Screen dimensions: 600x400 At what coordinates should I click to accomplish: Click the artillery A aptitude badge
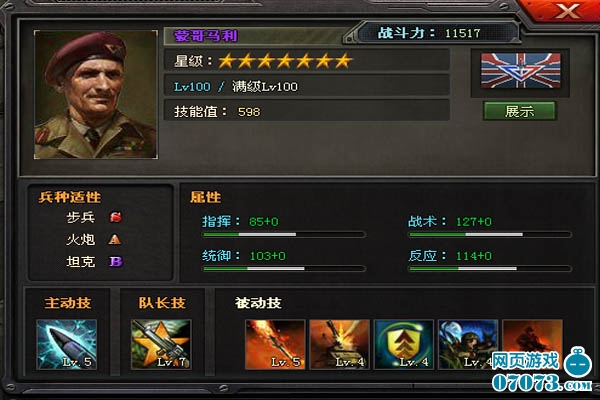115,240
